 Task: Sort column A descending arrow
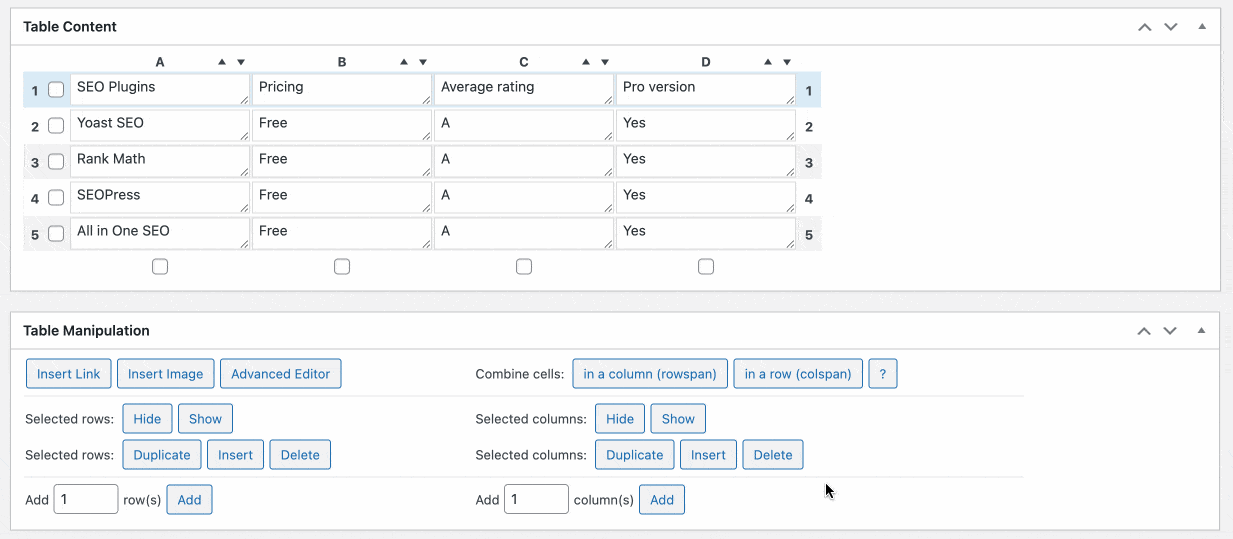[x=241, y=62]
